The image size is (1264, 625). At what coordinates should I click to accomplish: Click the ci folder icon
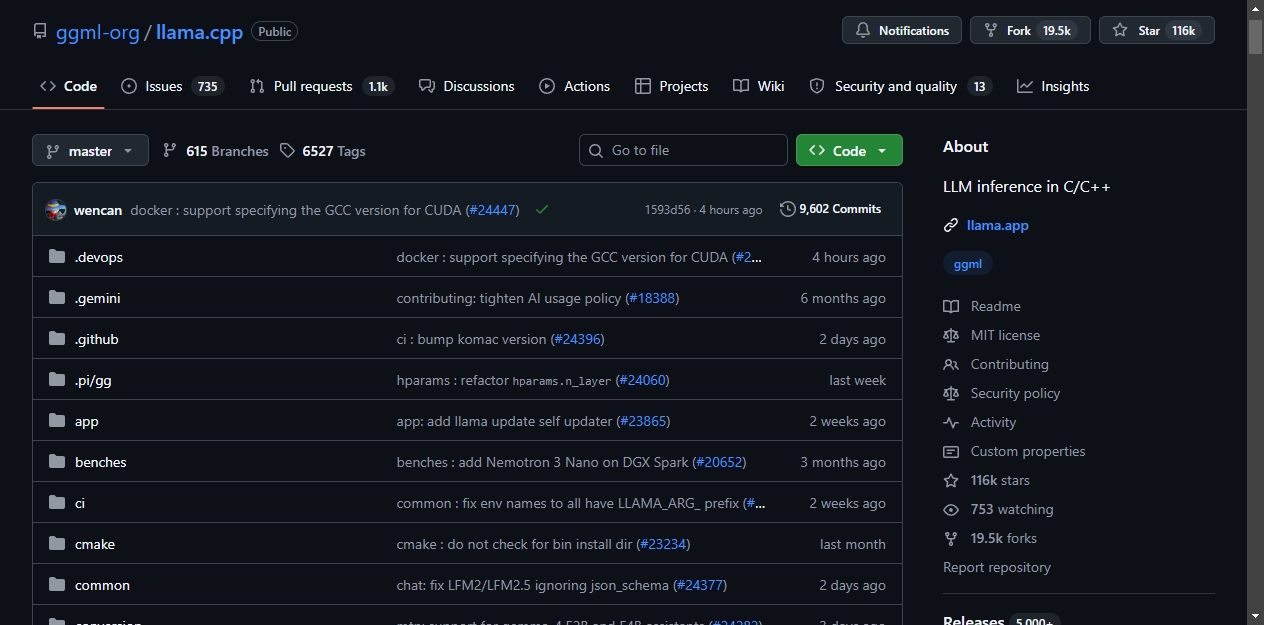pyautogui.click(x=57, y=503)
